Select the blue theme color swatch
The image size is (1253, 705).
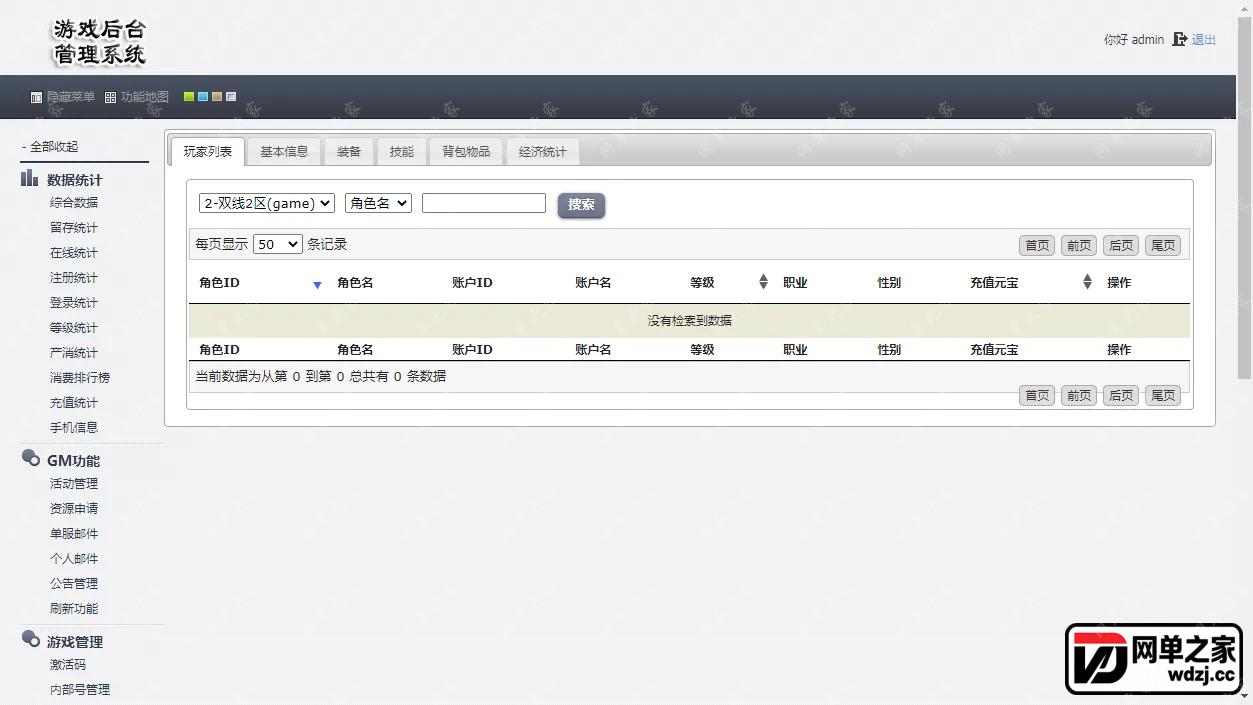[x=203, y=97]
